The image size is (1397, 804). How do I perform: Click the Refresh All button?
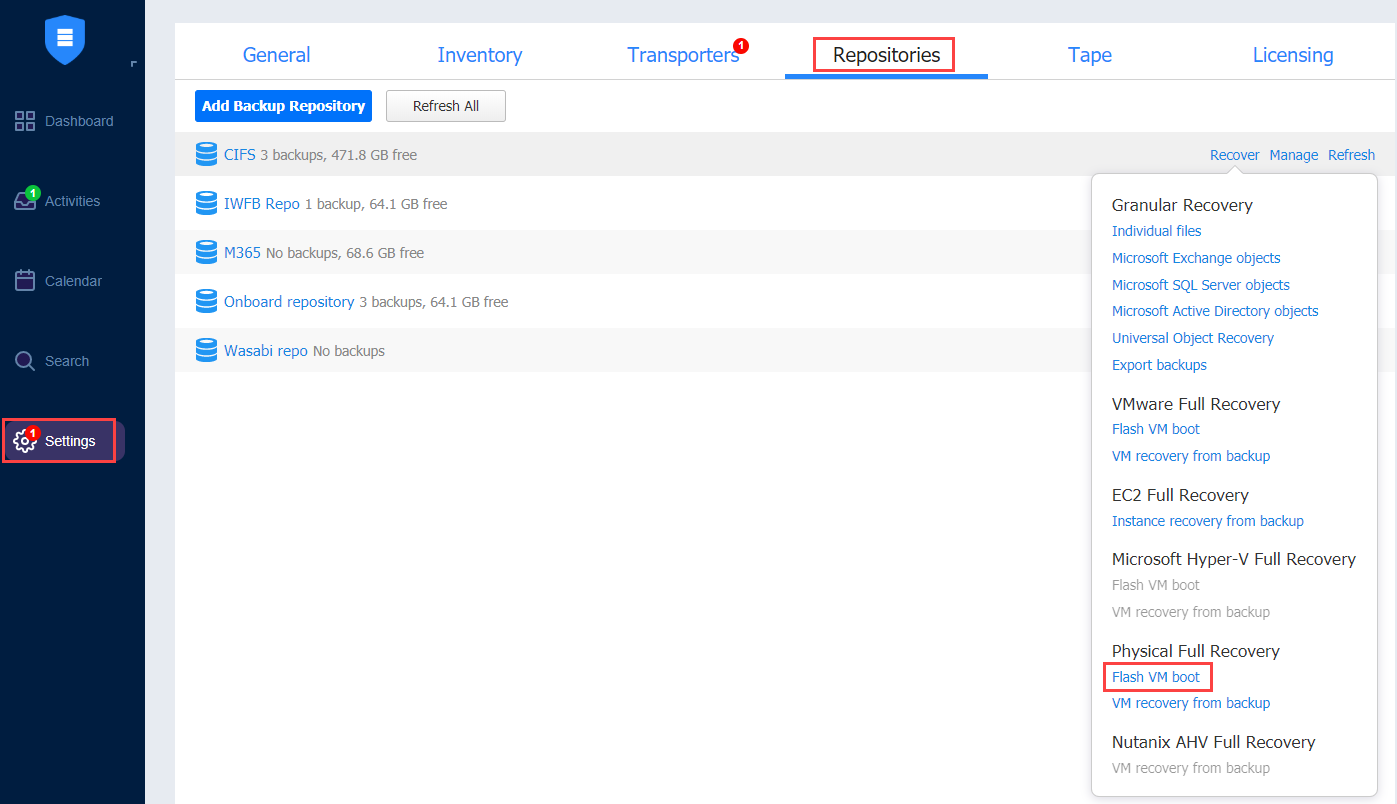pyautogui.click(x=446, y=106)
